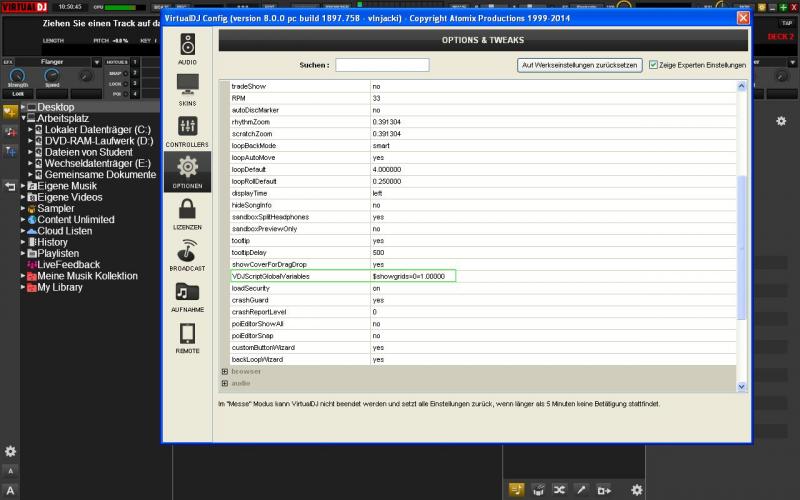Select the Optionen gear section
The height and width of the screenshot is (500, 800).
[187, 172]
